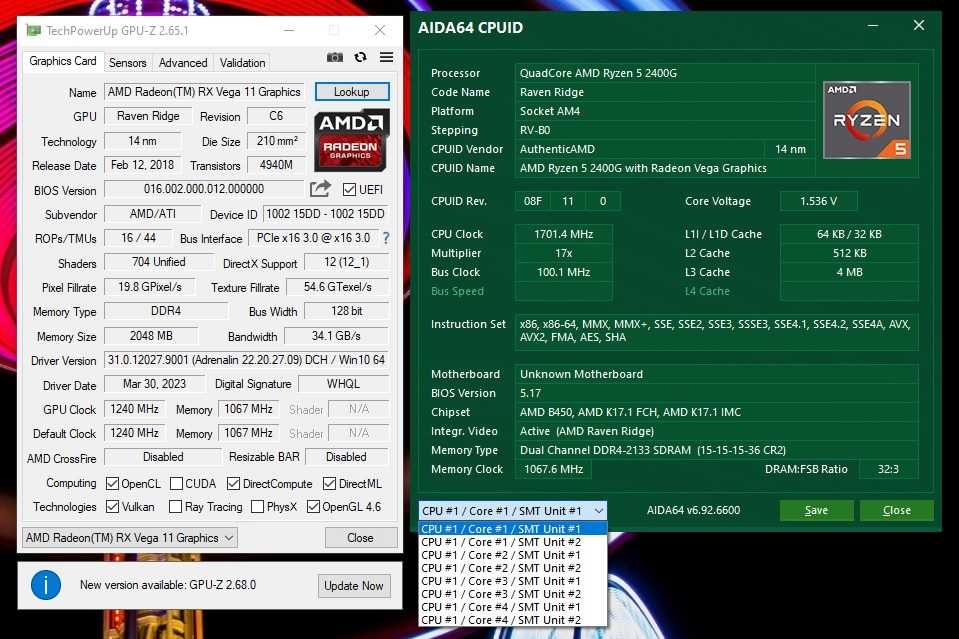This screenshot has width=959, height=639.
Task: Click the BIOS share/export icon
Action: (320, 188)
